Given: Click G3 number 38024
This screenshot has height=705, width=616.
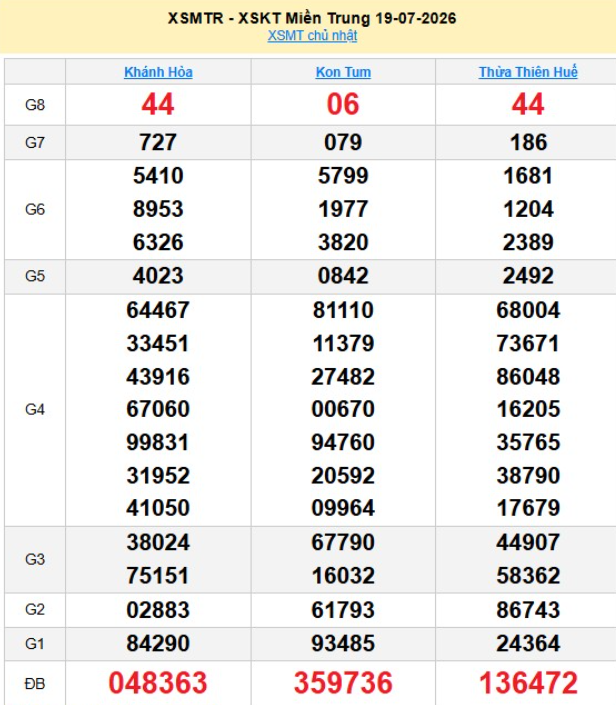Looking at the screenshot, I should [x=158, y=542].
